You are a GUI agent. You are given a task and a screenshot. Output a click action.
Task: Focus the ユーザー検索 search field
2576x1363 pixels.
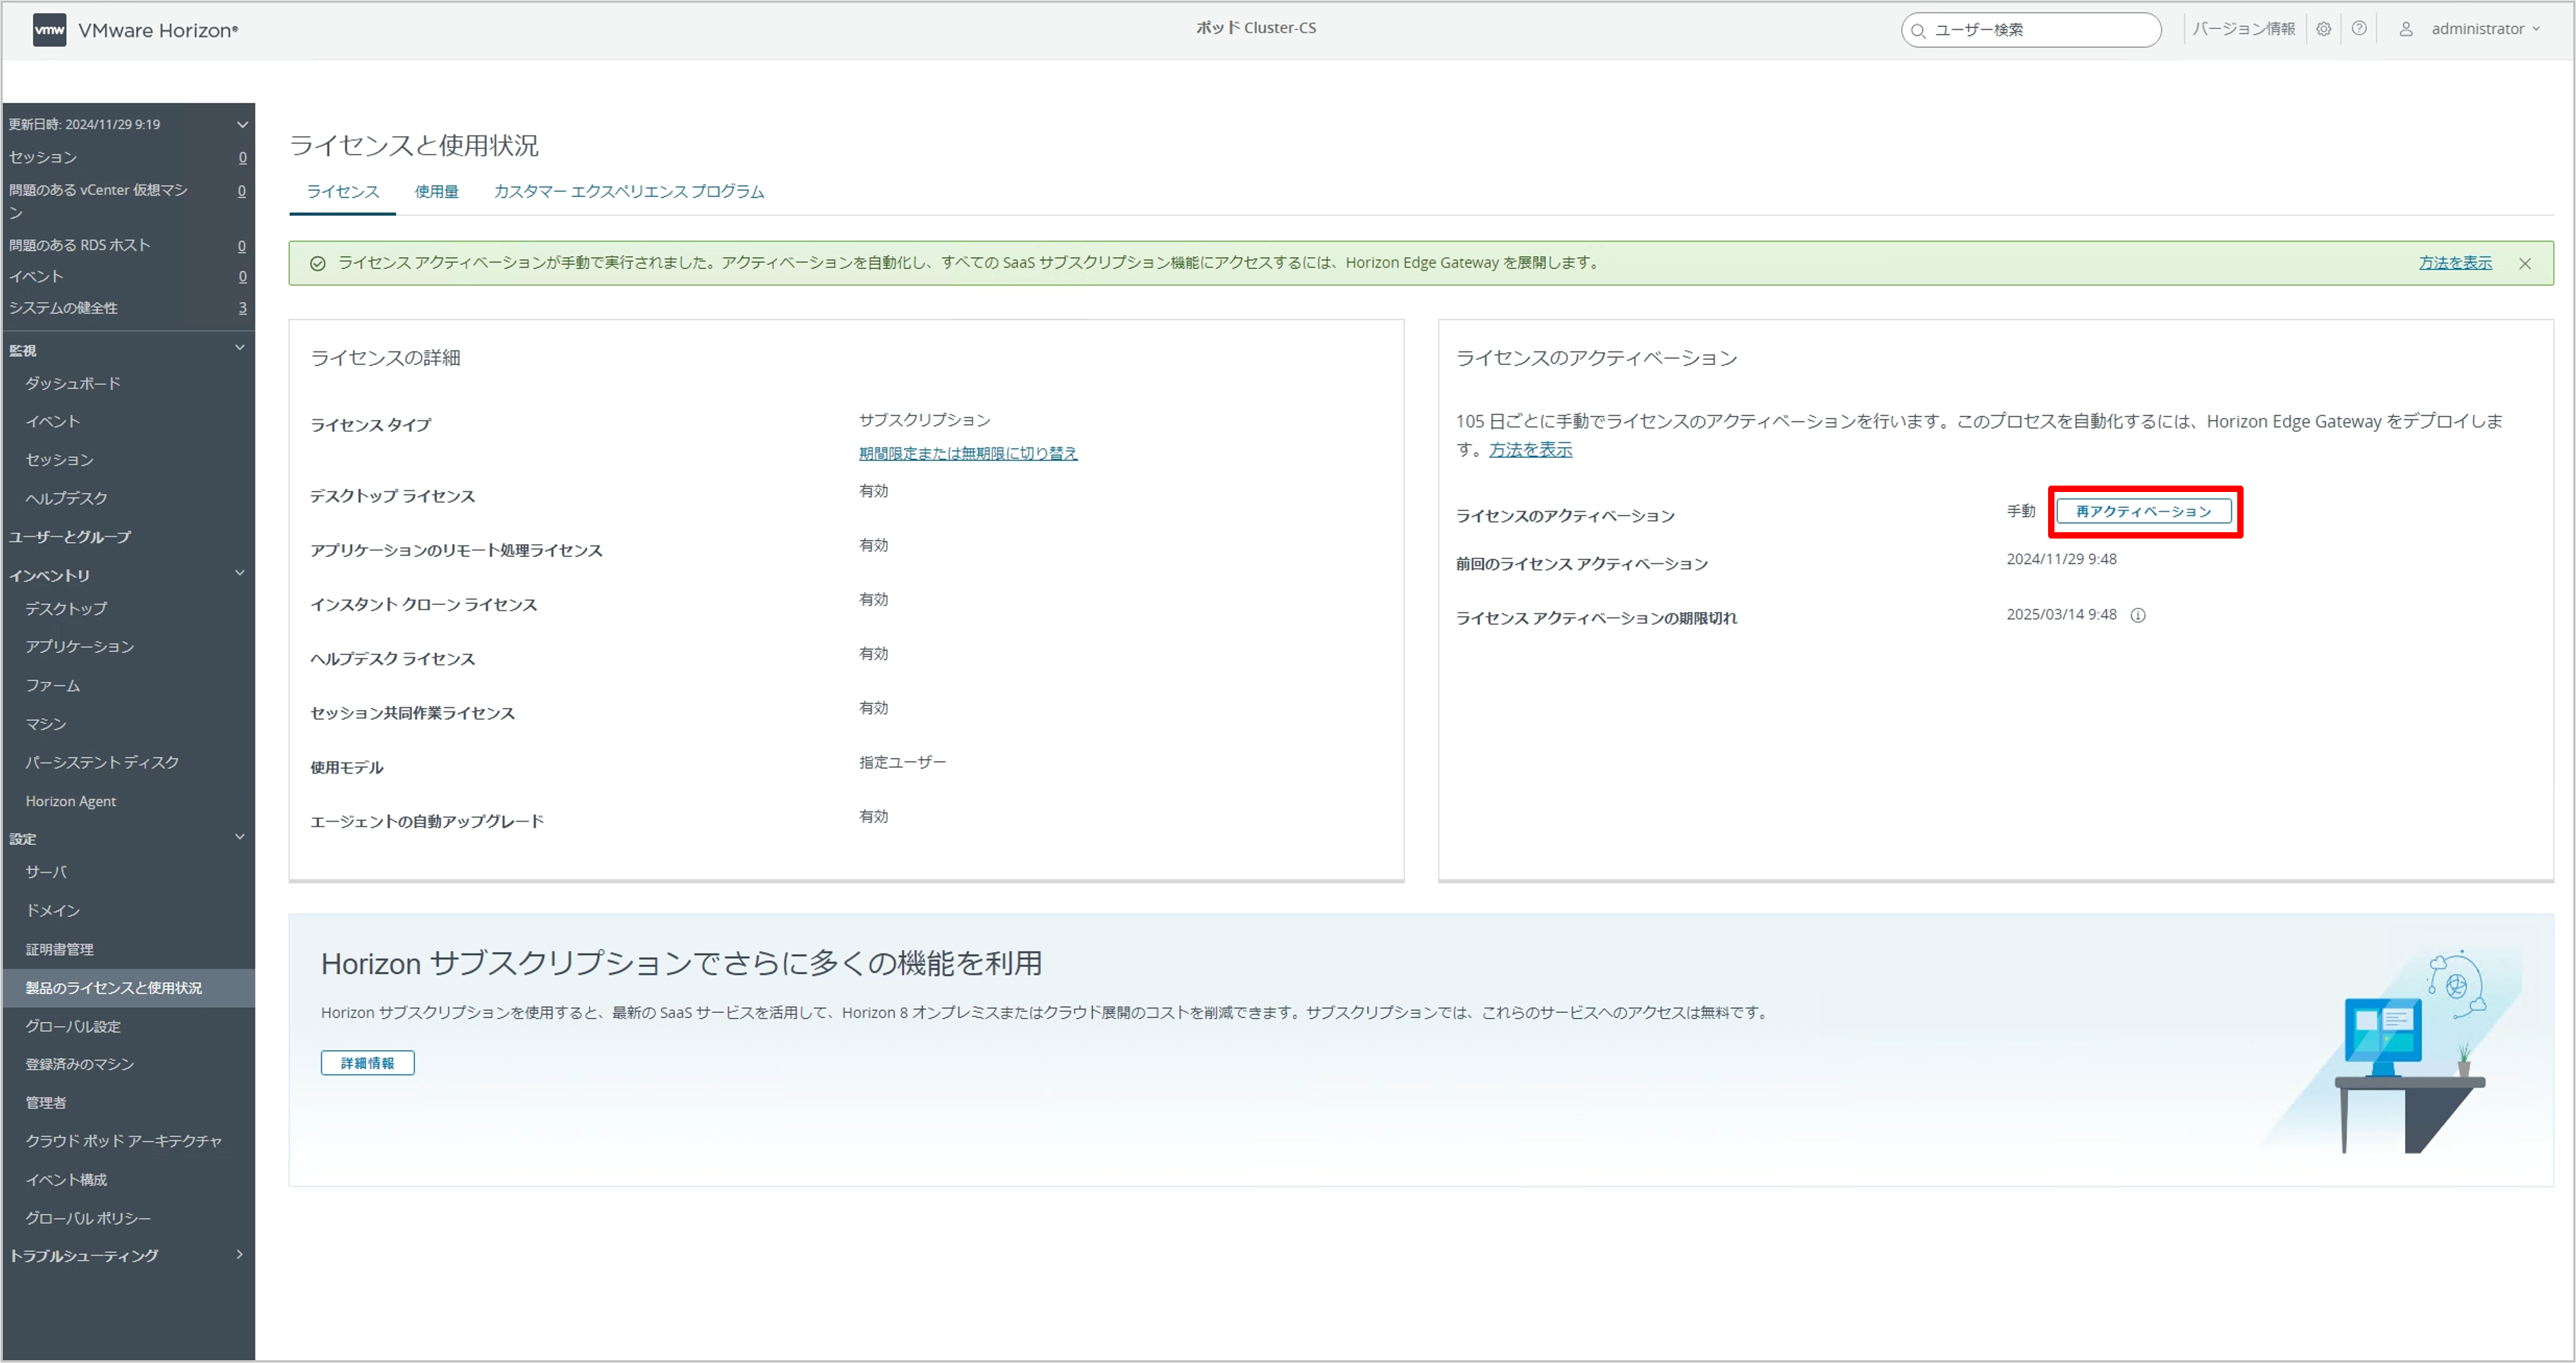pos(2031,30)
